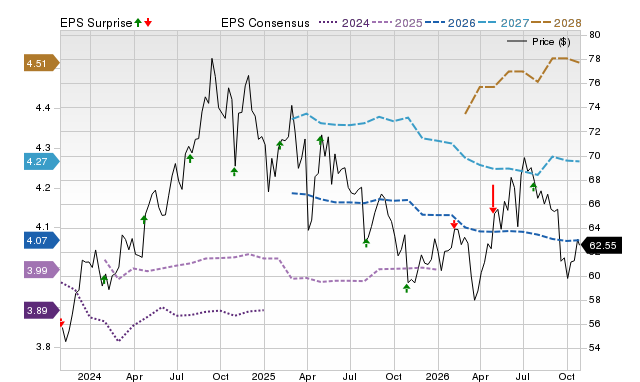This screenshot has width=640, height=382.
Task: Click the dark purple 3.89 value tag
Action: [42, 311]
